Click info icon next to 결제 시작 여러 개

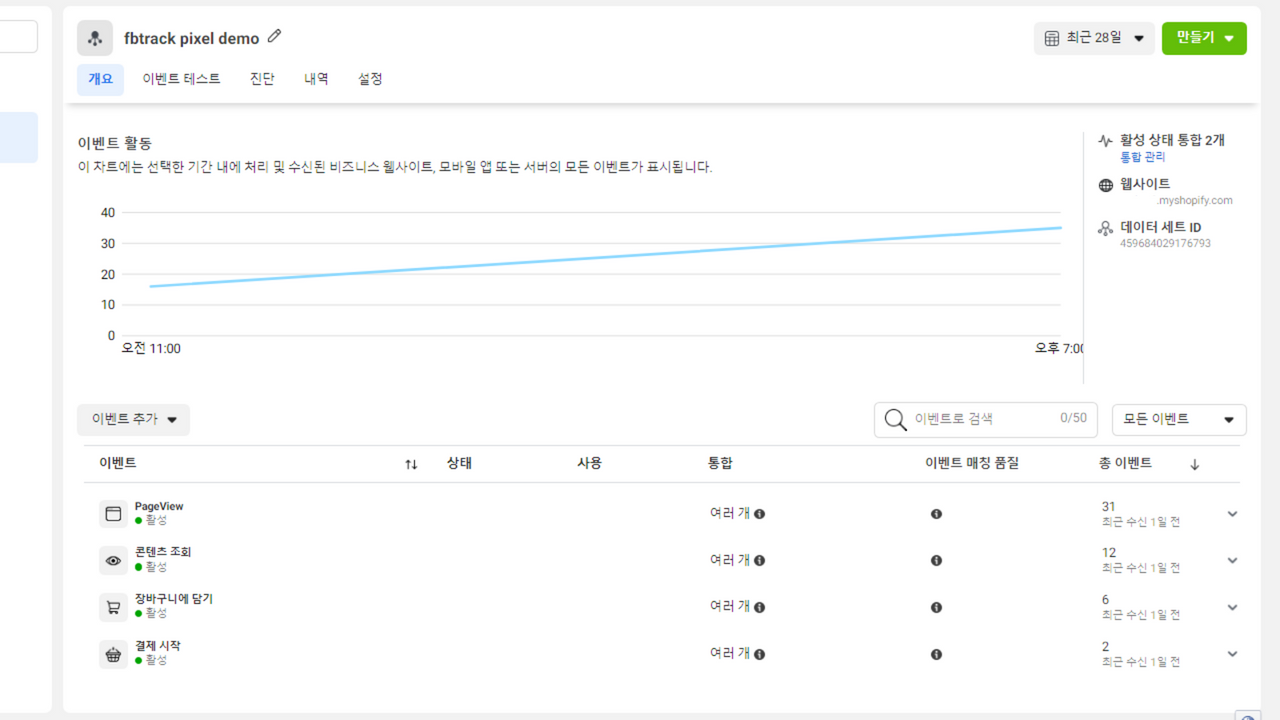click(760, 655)
